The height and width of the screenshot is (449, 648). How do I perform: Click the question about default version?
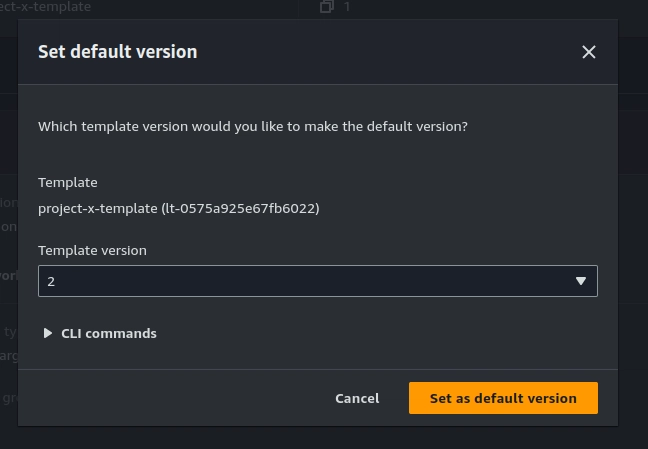tap(253, 127)
